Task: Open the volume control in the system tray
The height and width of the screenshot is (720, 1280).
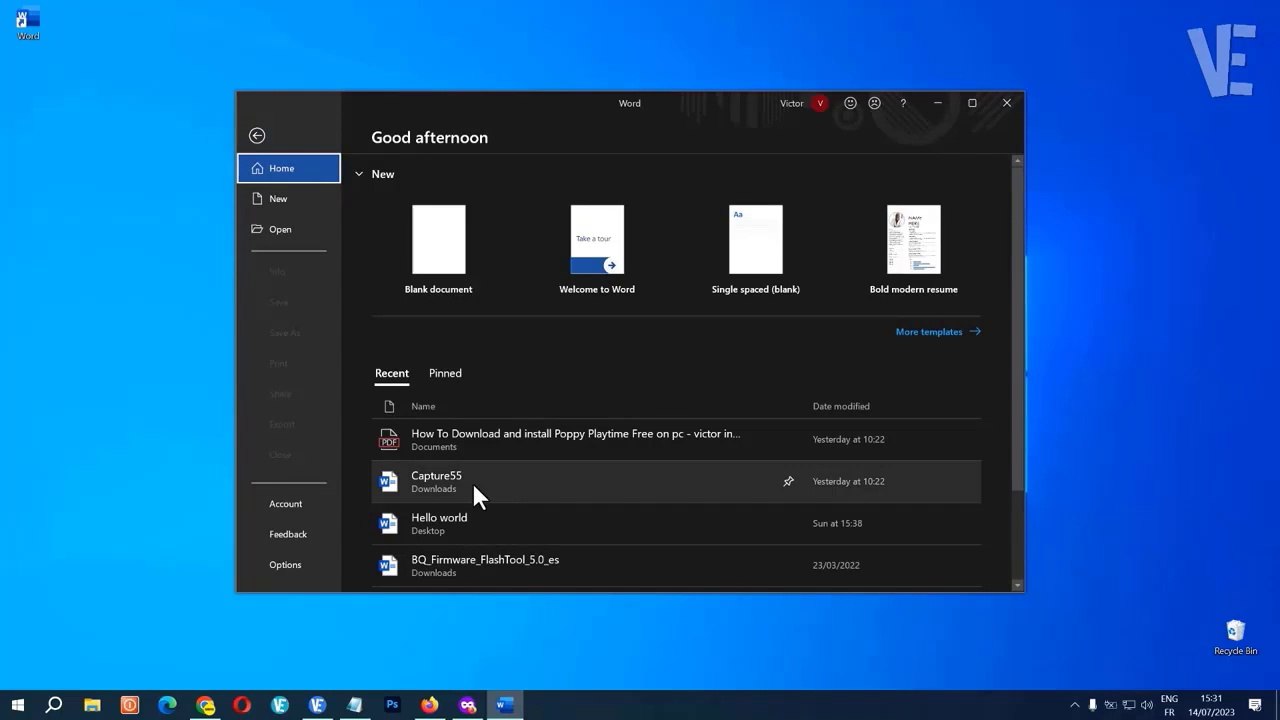Action: tap(1148, 705)
